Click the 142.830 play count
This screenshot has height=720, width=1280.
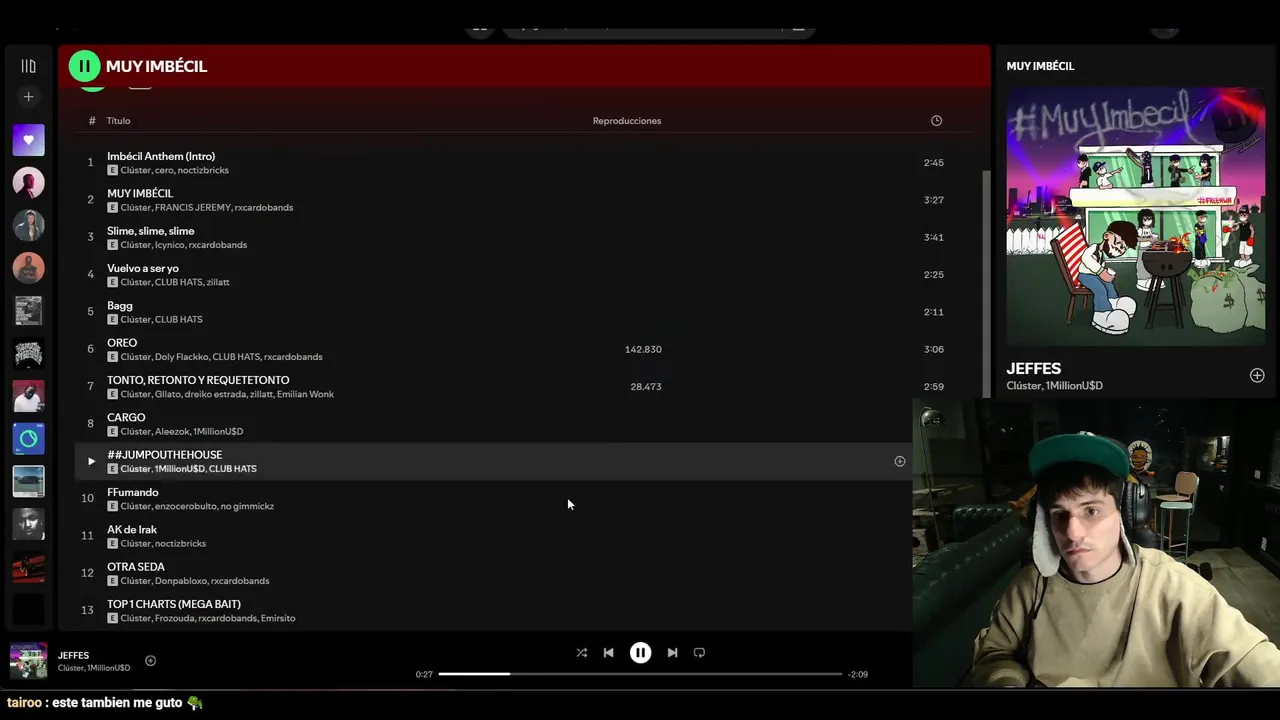pyautogui.click(x=643, y=349)
